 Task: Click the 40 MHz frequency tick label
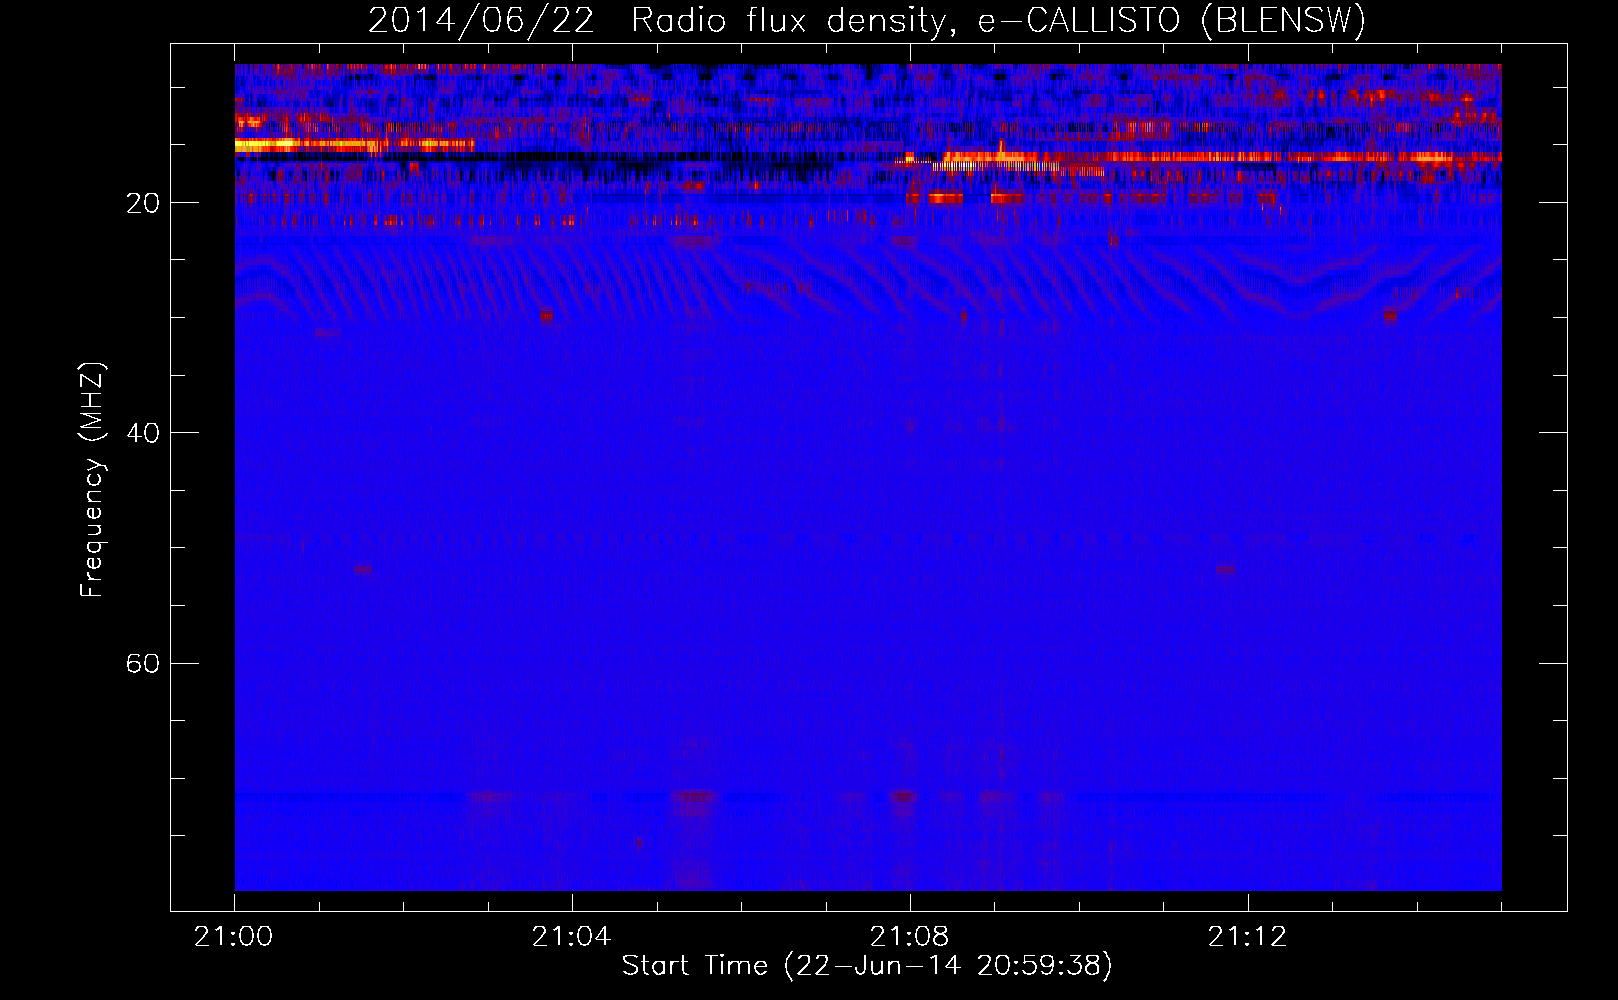click(x=143, y=433)
